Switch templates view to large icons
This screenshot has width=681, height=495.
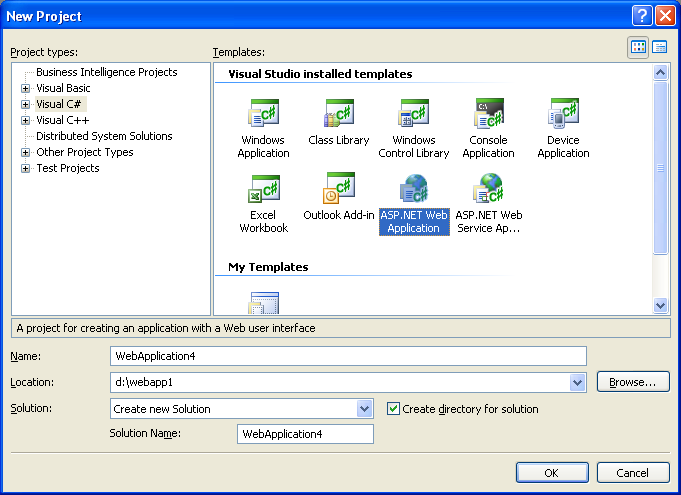pyautogui.click(x=638, y=47)
